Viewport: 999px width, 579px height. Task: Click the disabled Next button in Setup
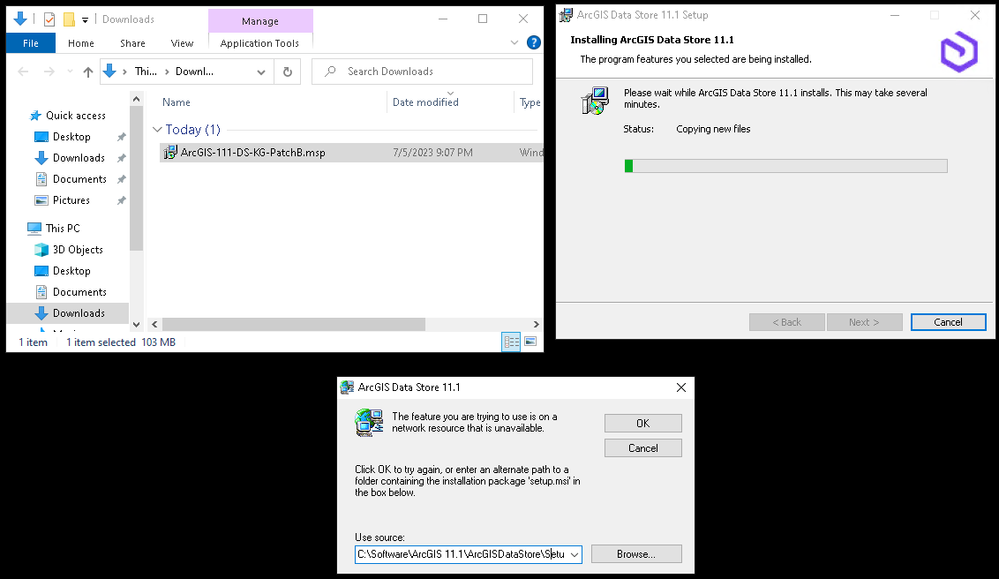(x=864, y=322)
